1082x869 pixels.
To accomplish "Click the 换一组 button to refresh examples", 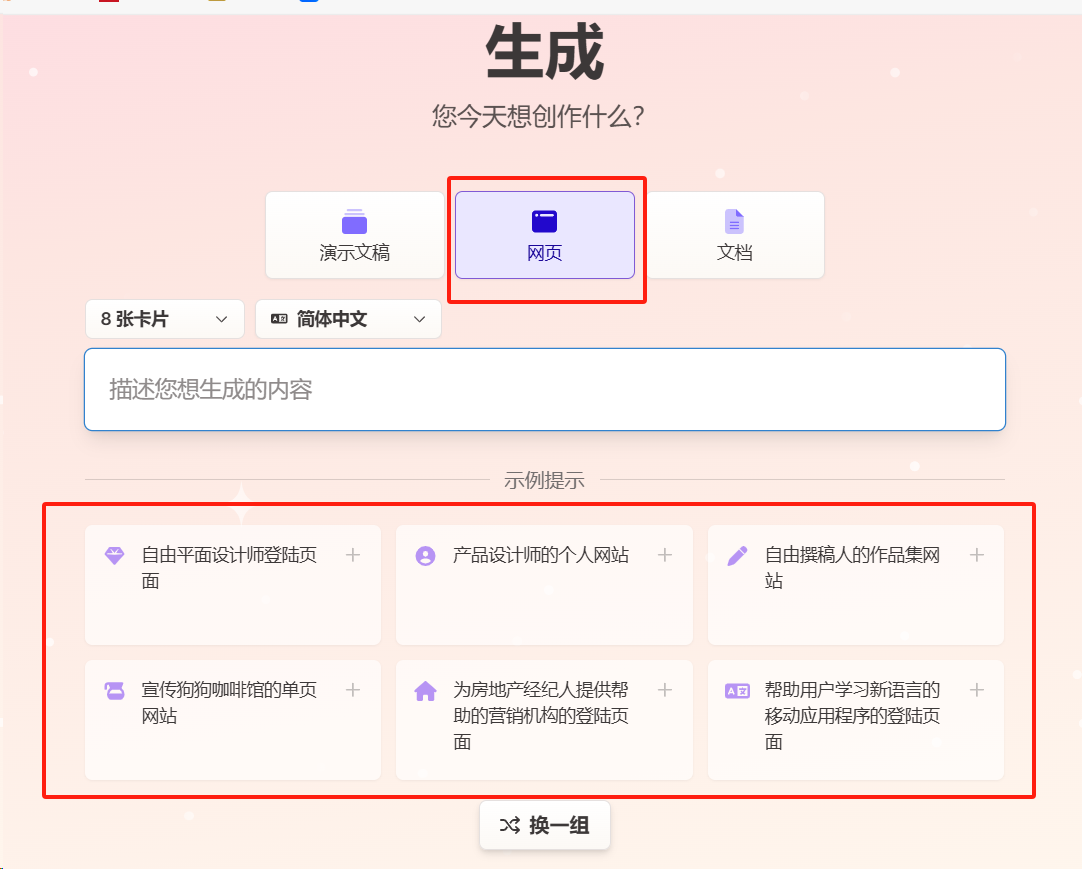I will click(544, 825).
